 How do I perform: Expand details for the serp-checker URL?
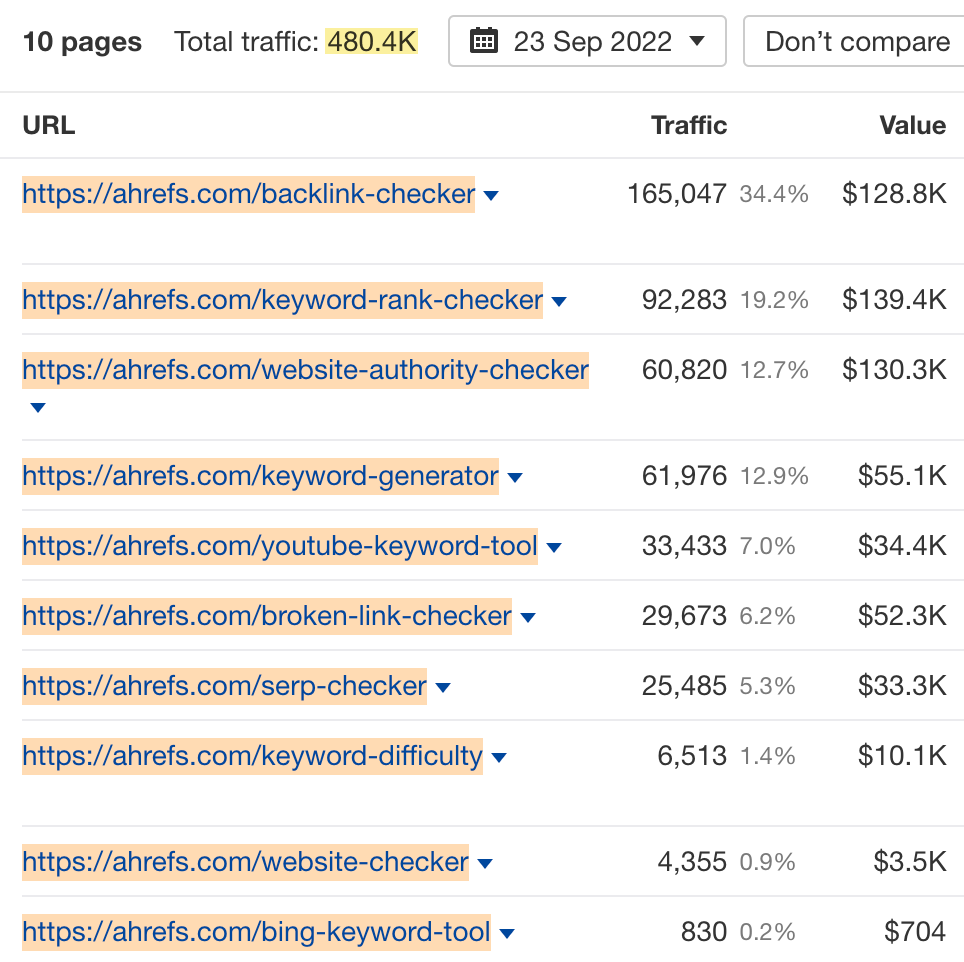click(x=442, y=687)
